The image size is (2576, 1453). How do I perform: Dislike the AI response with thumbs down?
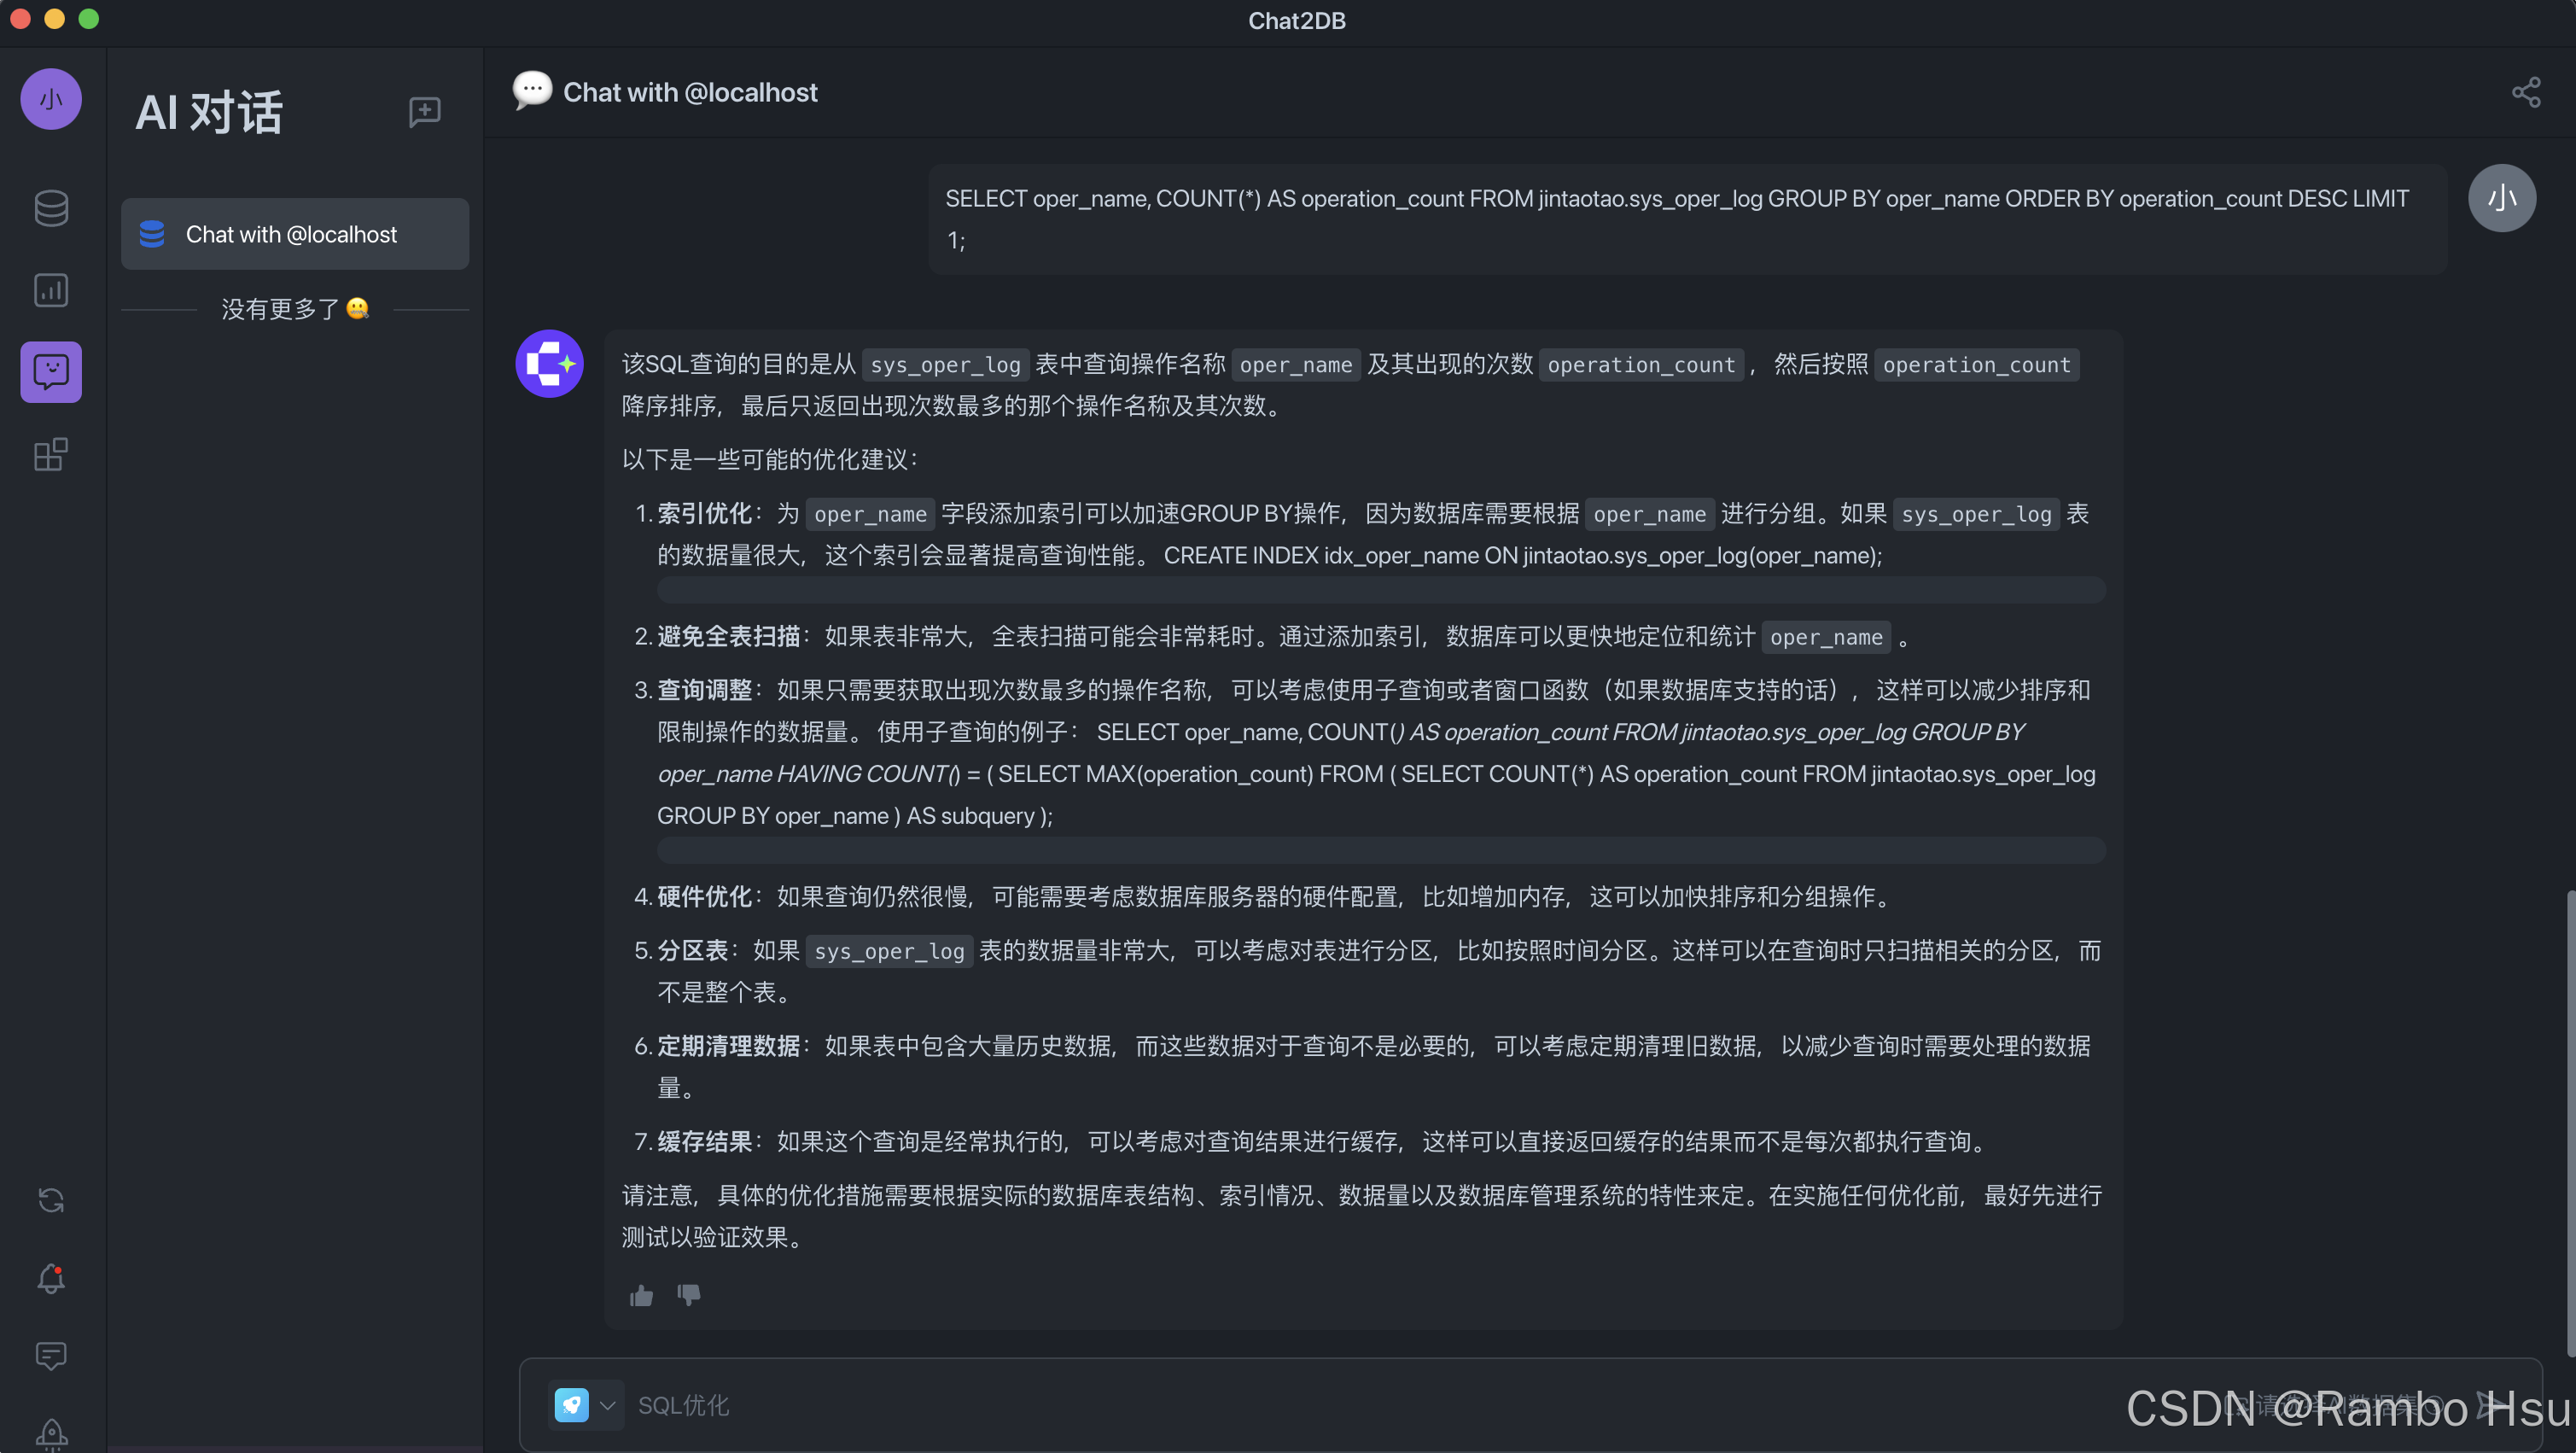pyautogui.click(x=689, y=1296)
